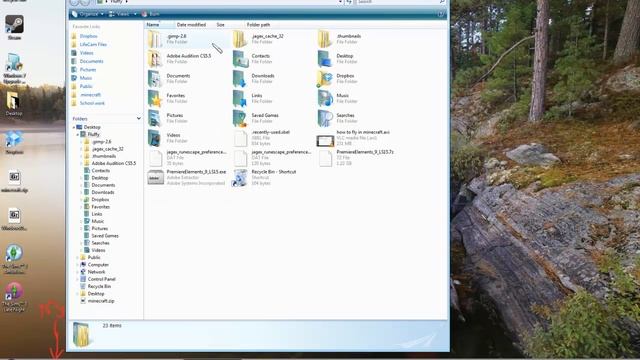Click the Windows 7 Upgrade desktop icon

(x=14, y=68)
